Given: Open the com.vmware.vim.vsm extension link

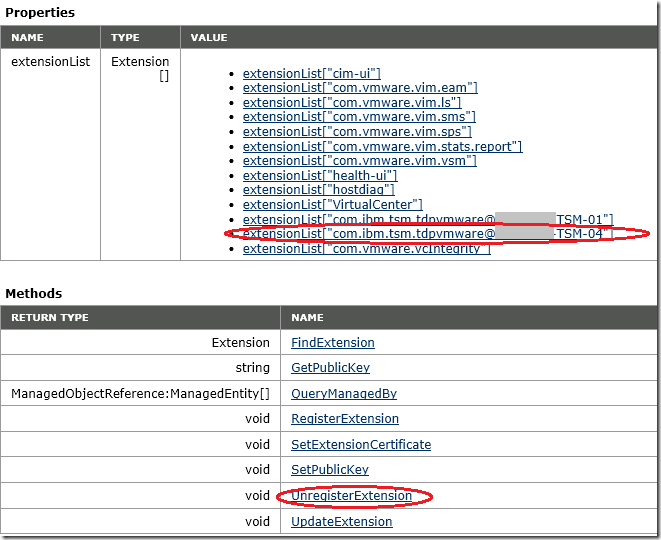Looking at the screenshot, I should pos(358,160).
